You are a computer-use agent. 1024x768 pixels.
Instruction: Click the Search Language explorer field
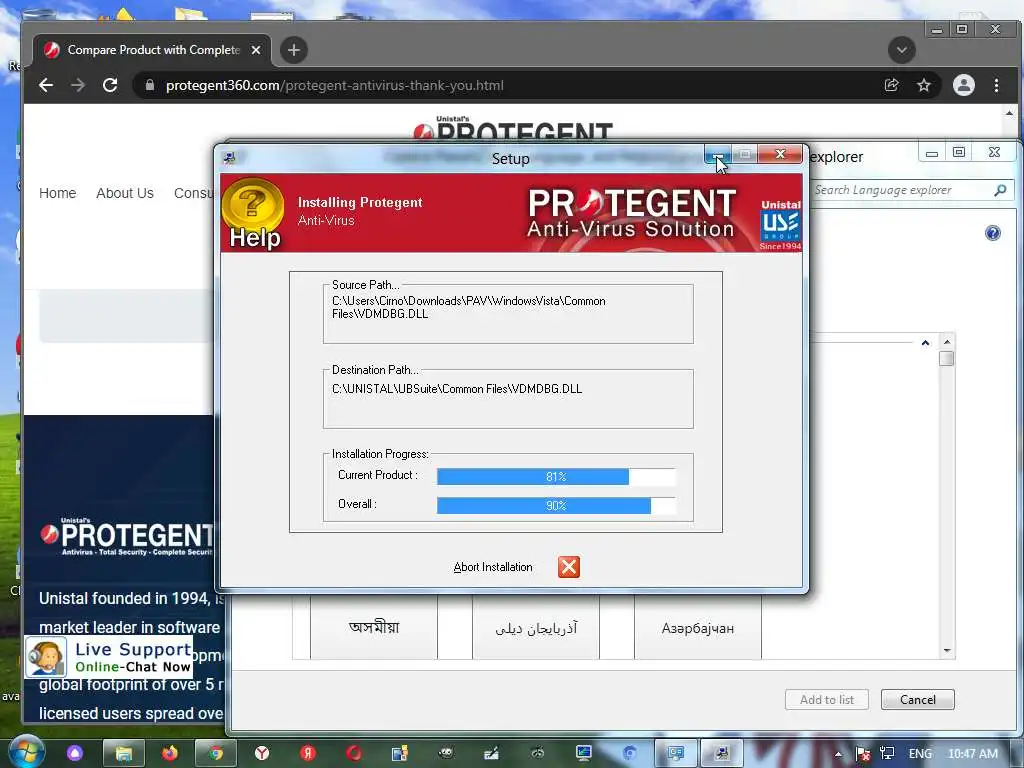click(x=901, y=190)
